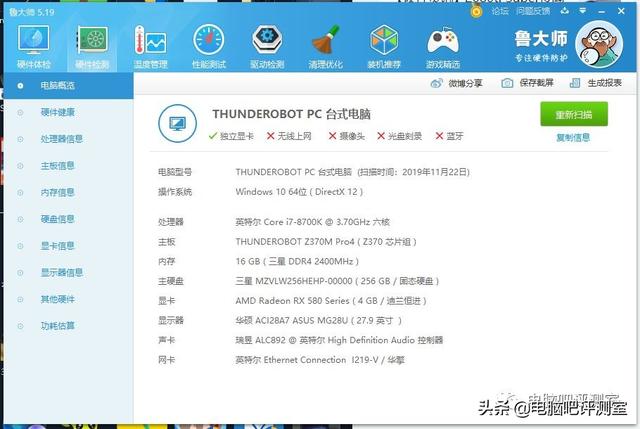Click the Ethernet Connection I219-V value
Image resolution: width=640 pixels, height=429 pixels.
(x=320, y=360)
